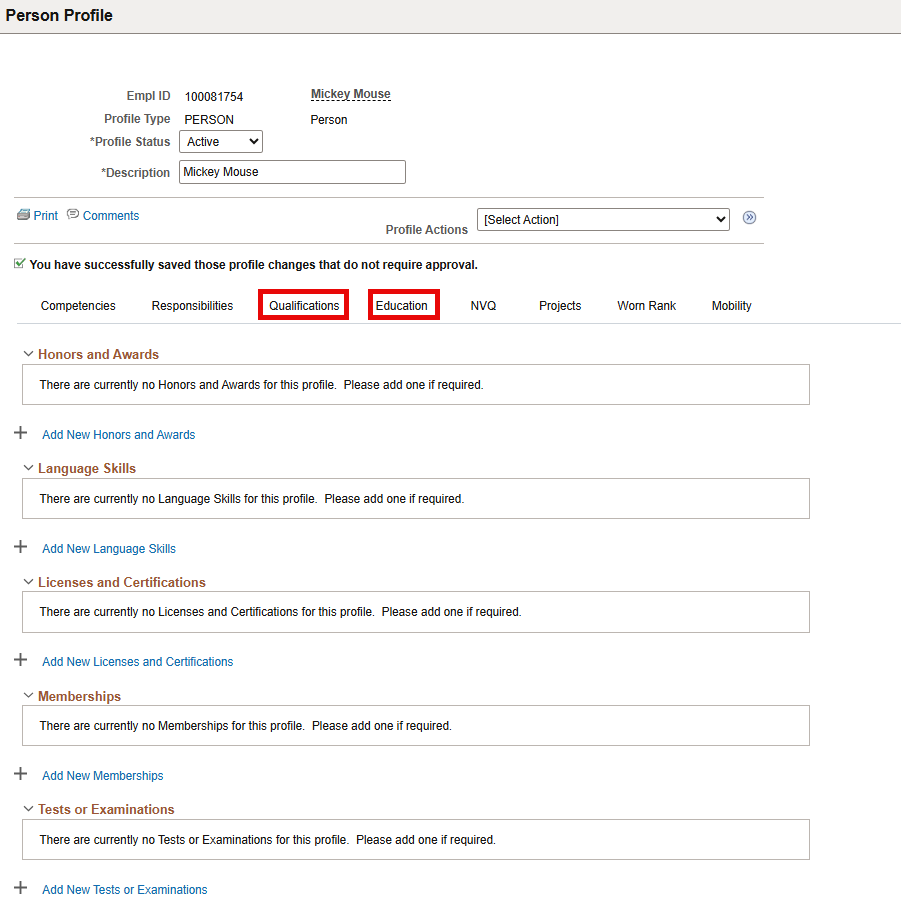Open the Profile Status dropdown
Image resolution: width=901 pixels, height=901 pixels.
pos(220,142)
